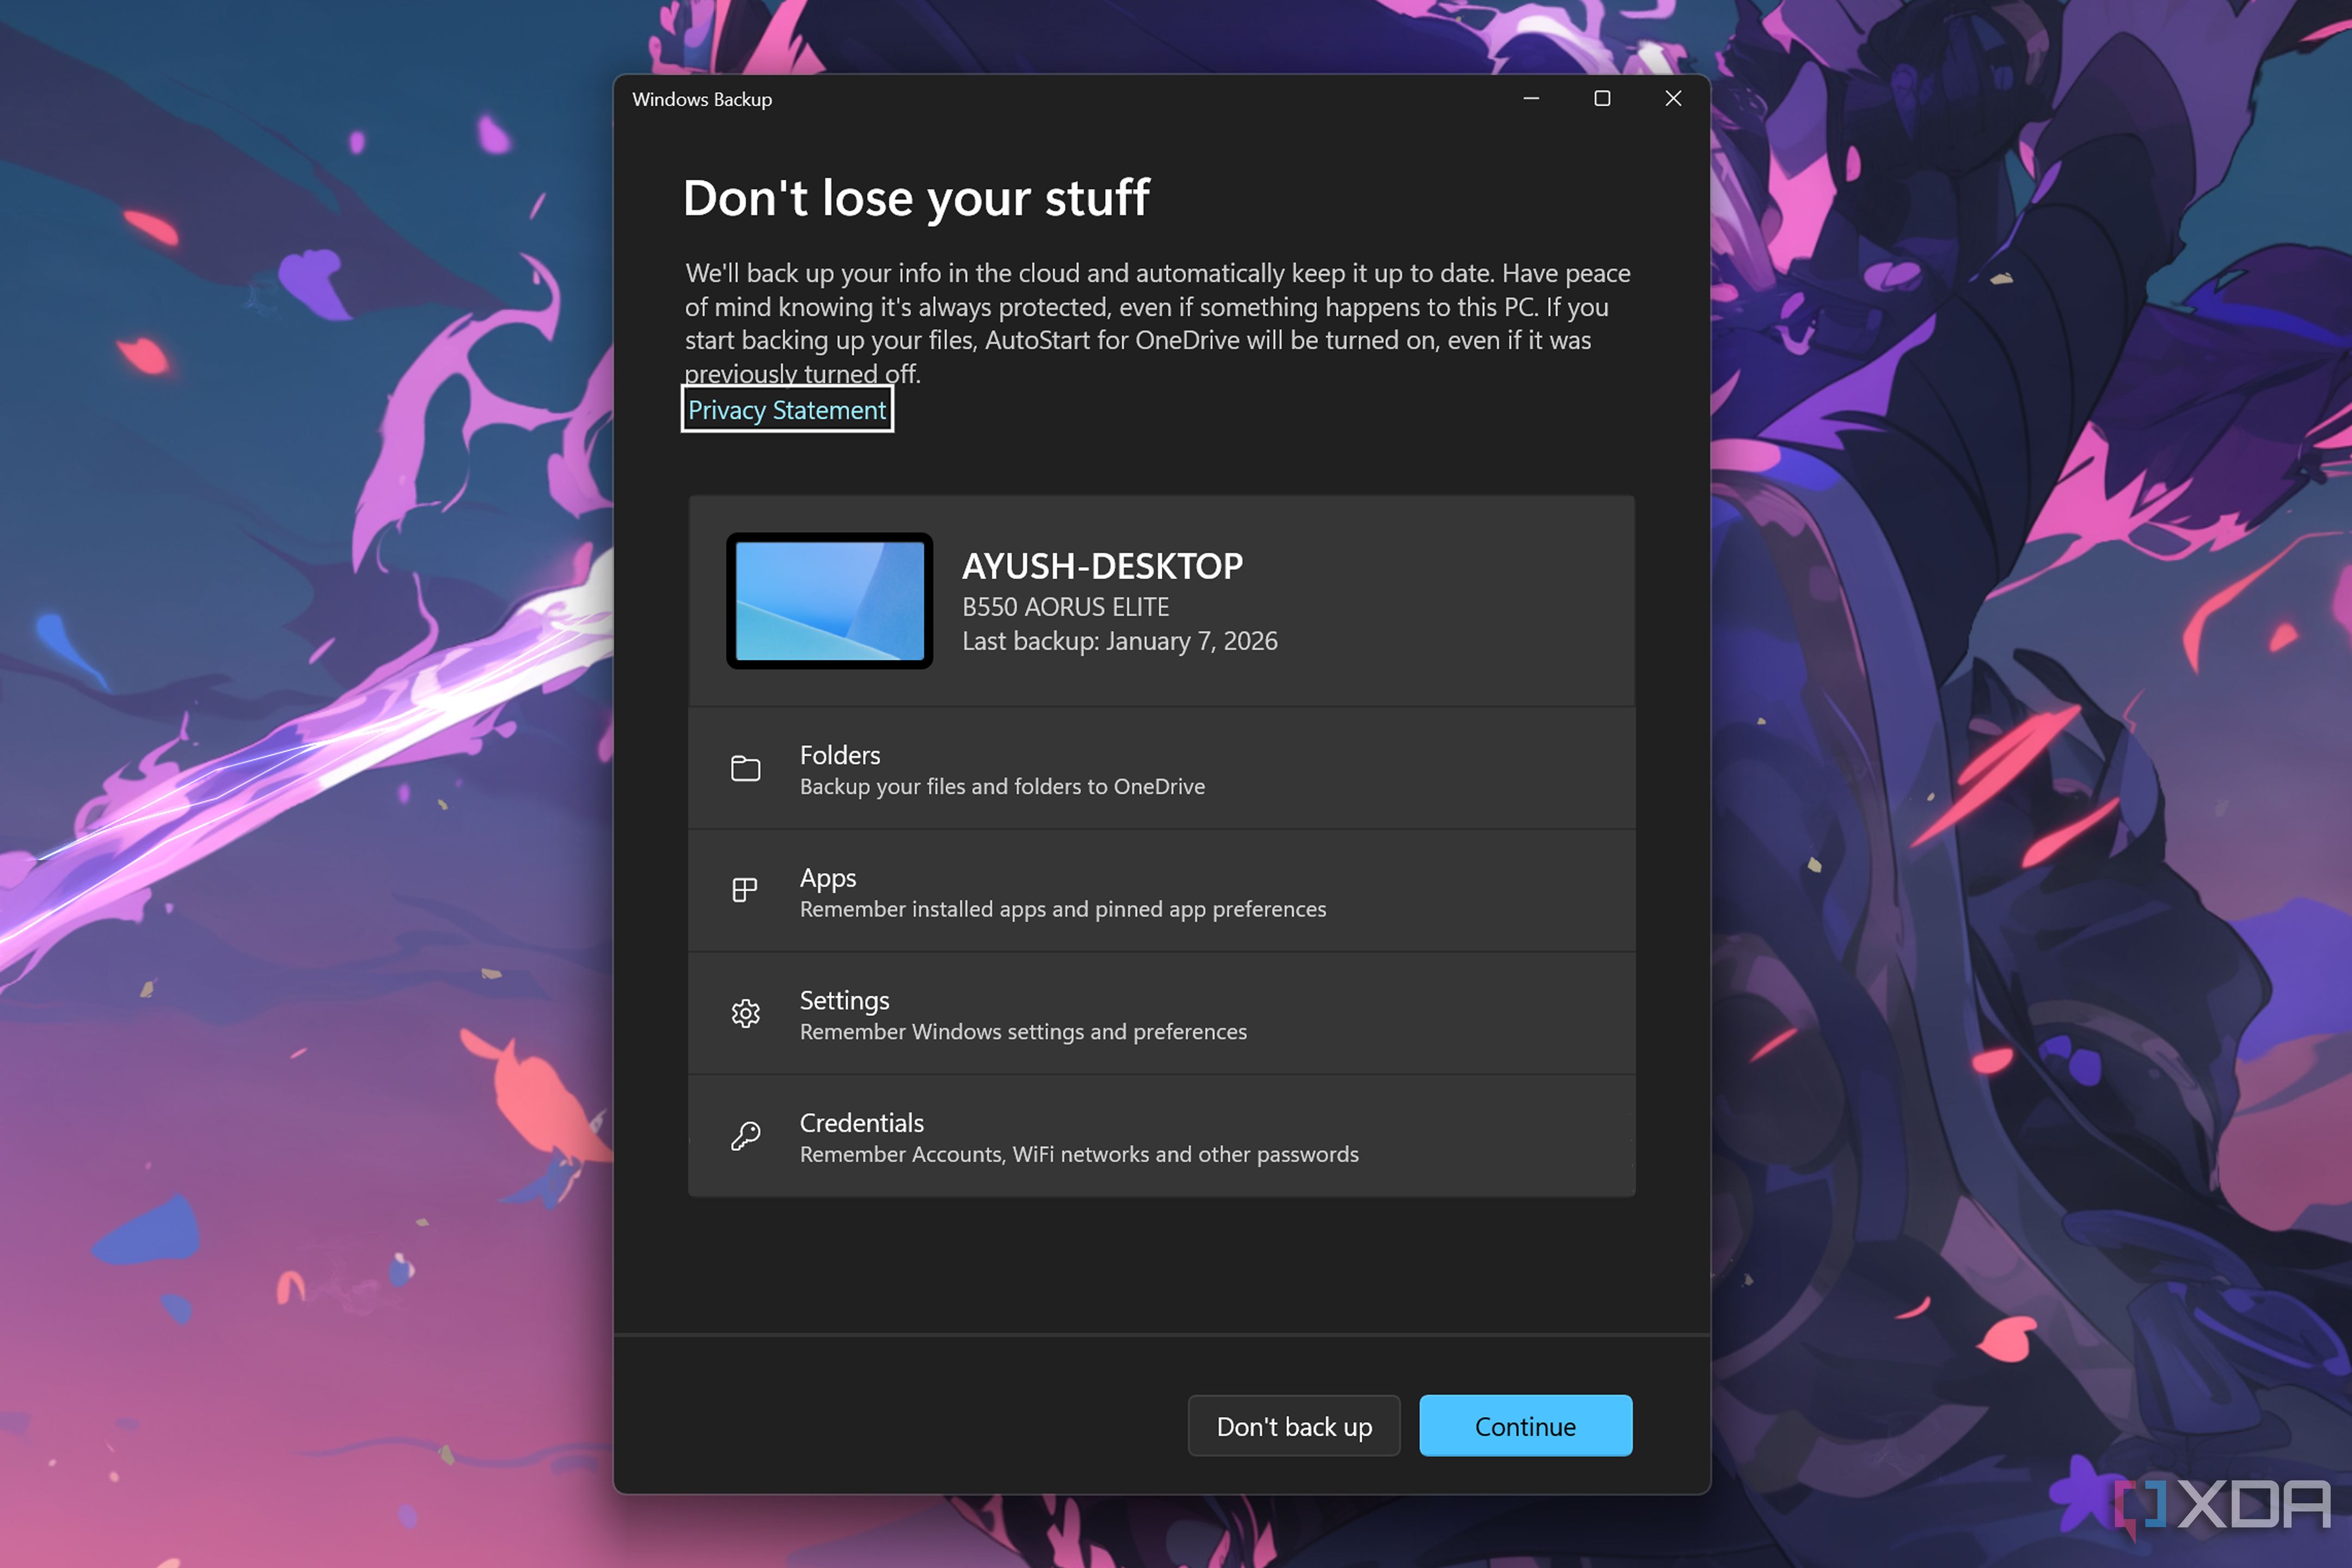Expand the Folders backup row
2352x1568 pixels.
[1161, 768]
